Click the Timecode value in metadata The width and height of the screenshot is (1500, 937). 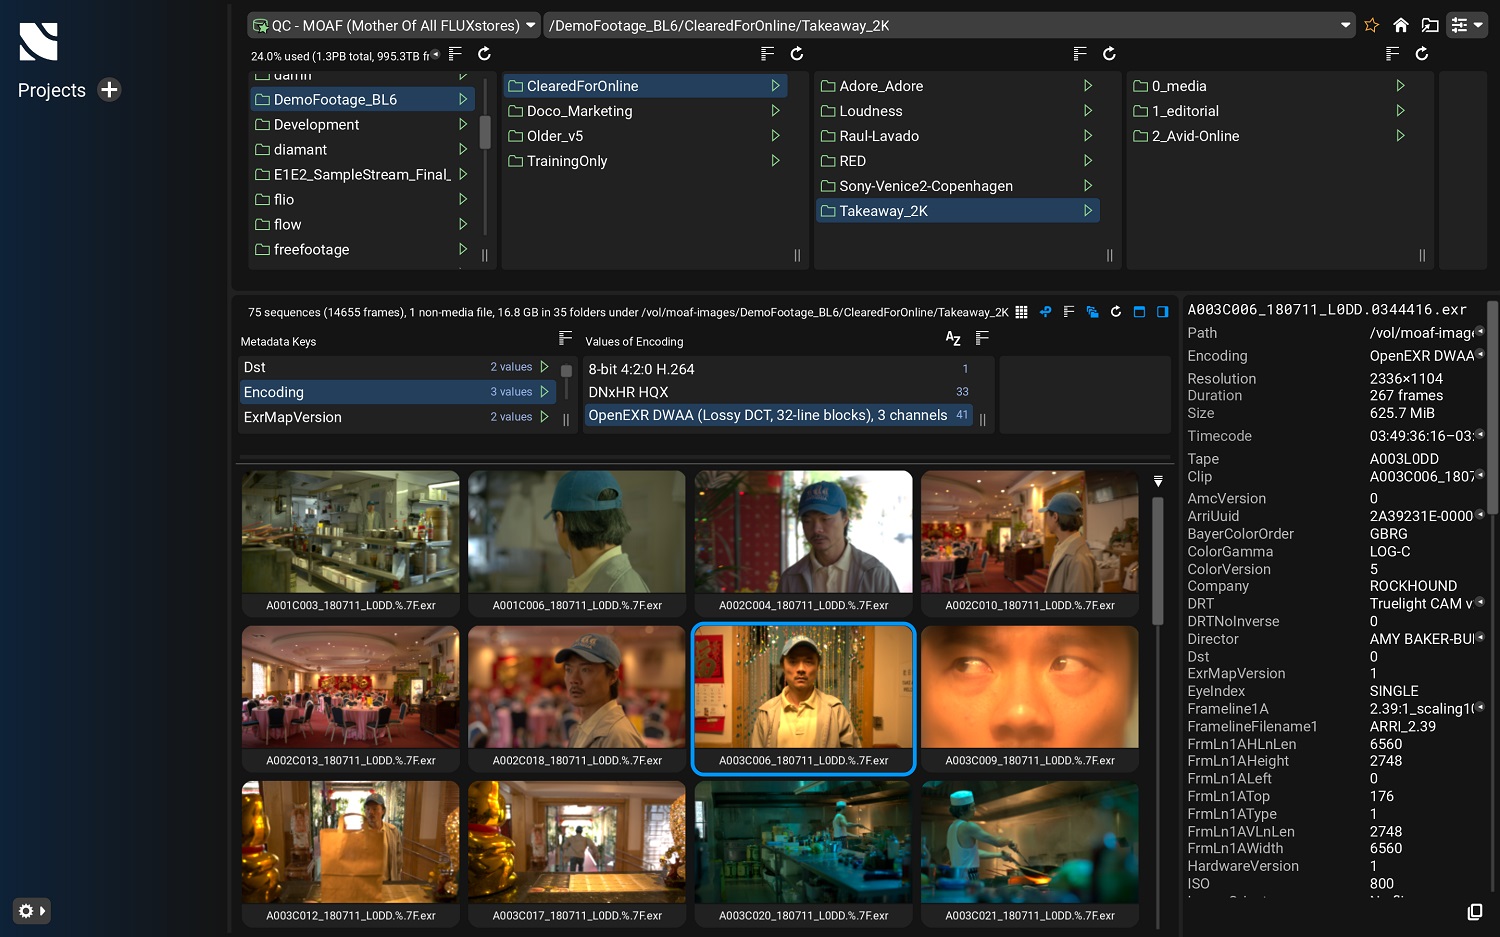[x=1420, y=436]
